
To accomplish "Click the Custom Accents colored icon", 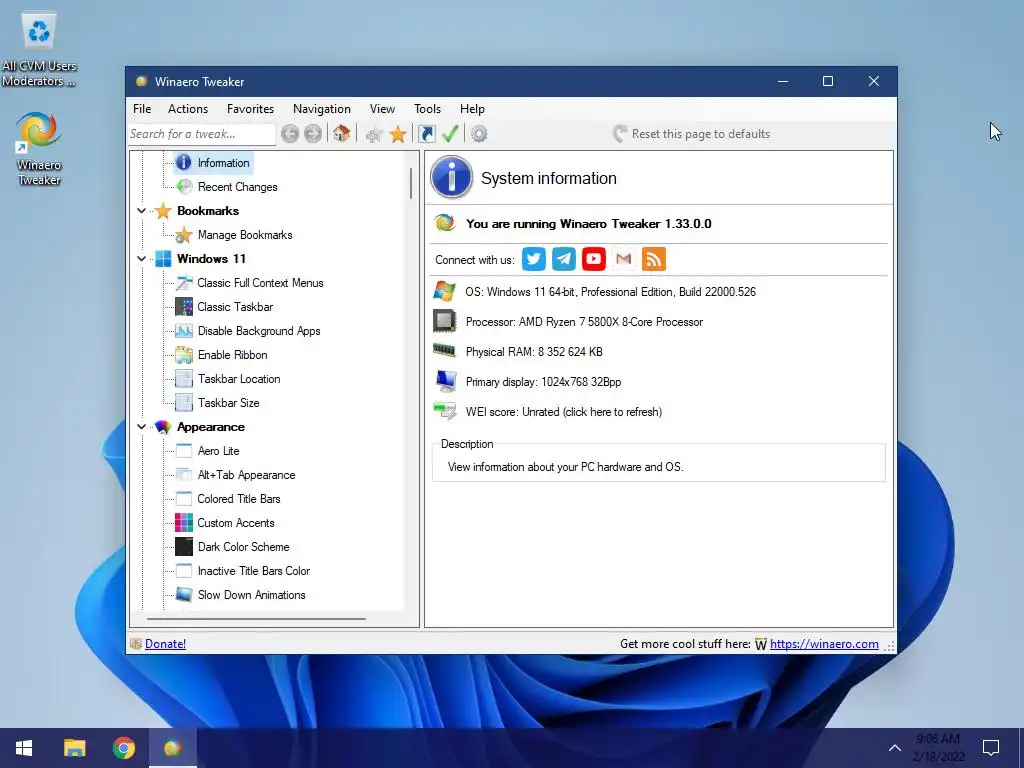I will point(184,522).
